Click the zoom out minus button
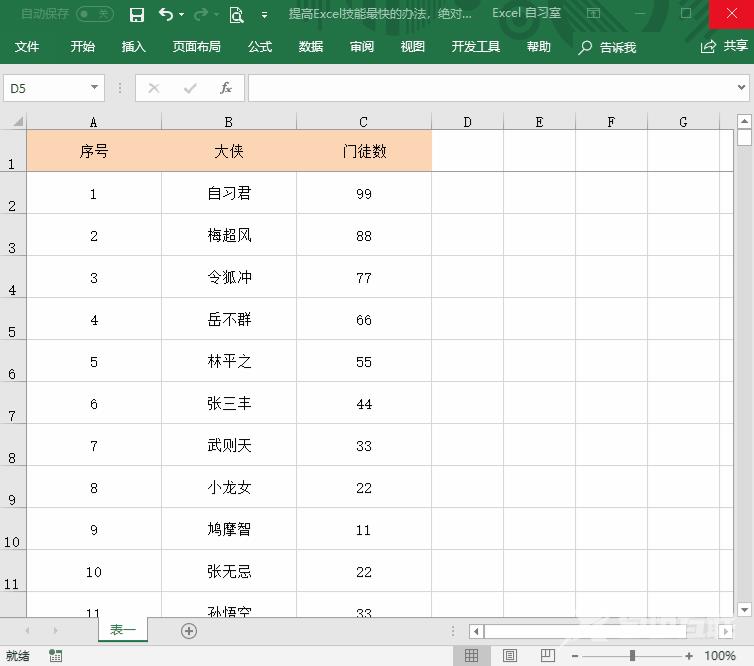The height and width of the screenshot is (666, 754). click(x=575, y=656)
